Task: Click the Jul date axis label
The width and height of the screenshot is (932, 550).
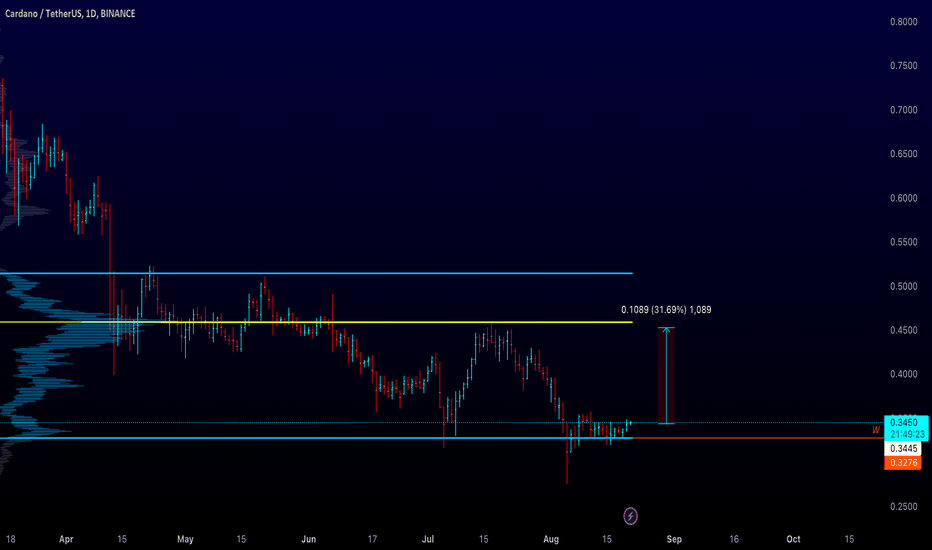Action: point(428,539)
